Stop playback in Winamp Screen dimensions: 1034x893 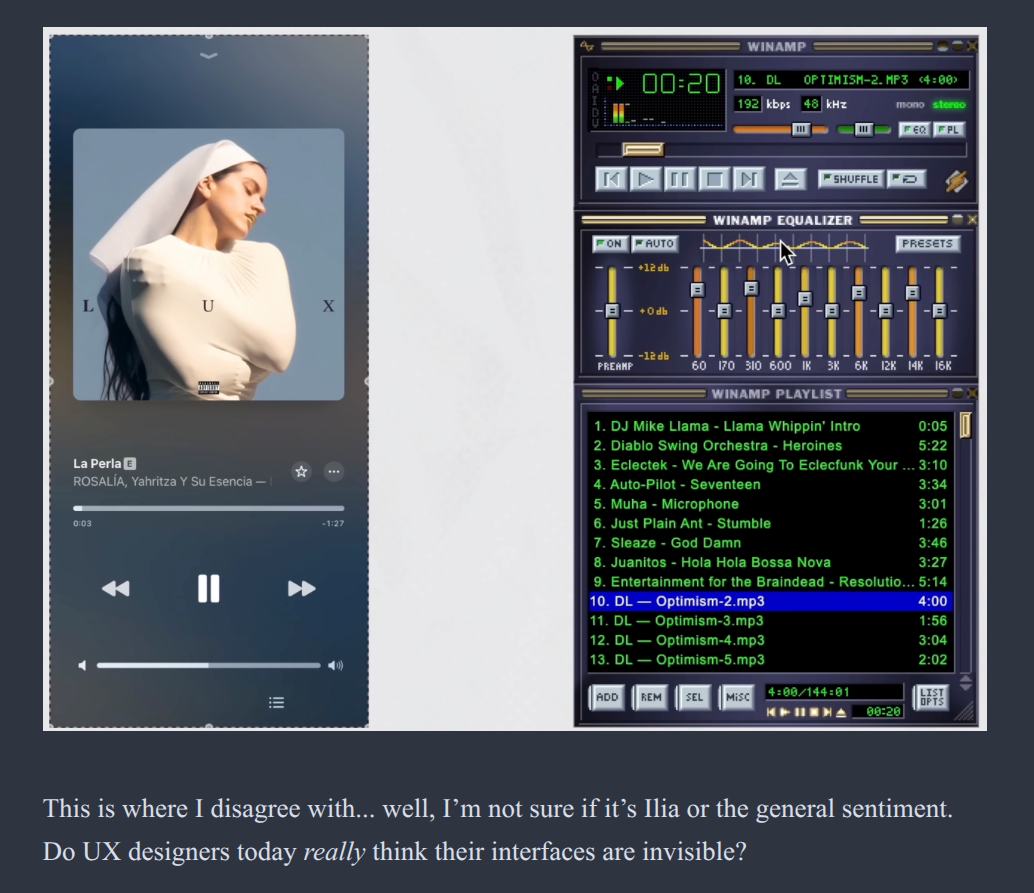point(714,179)
